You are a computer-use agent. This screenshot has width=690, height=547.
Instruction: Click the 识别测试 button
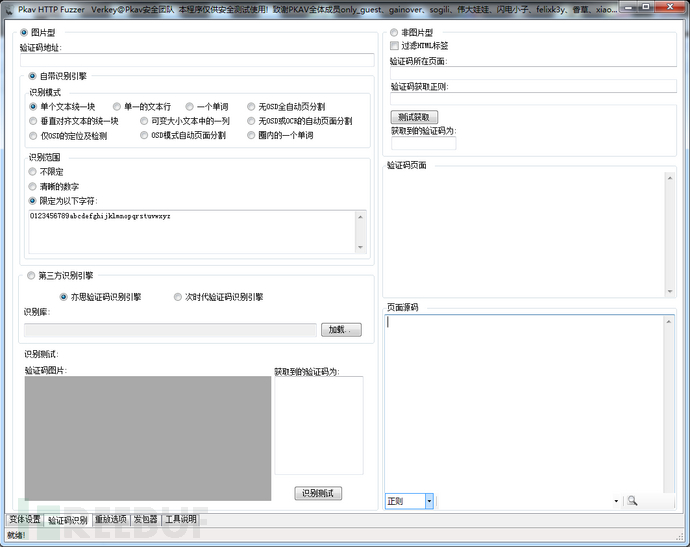[318, 493]
